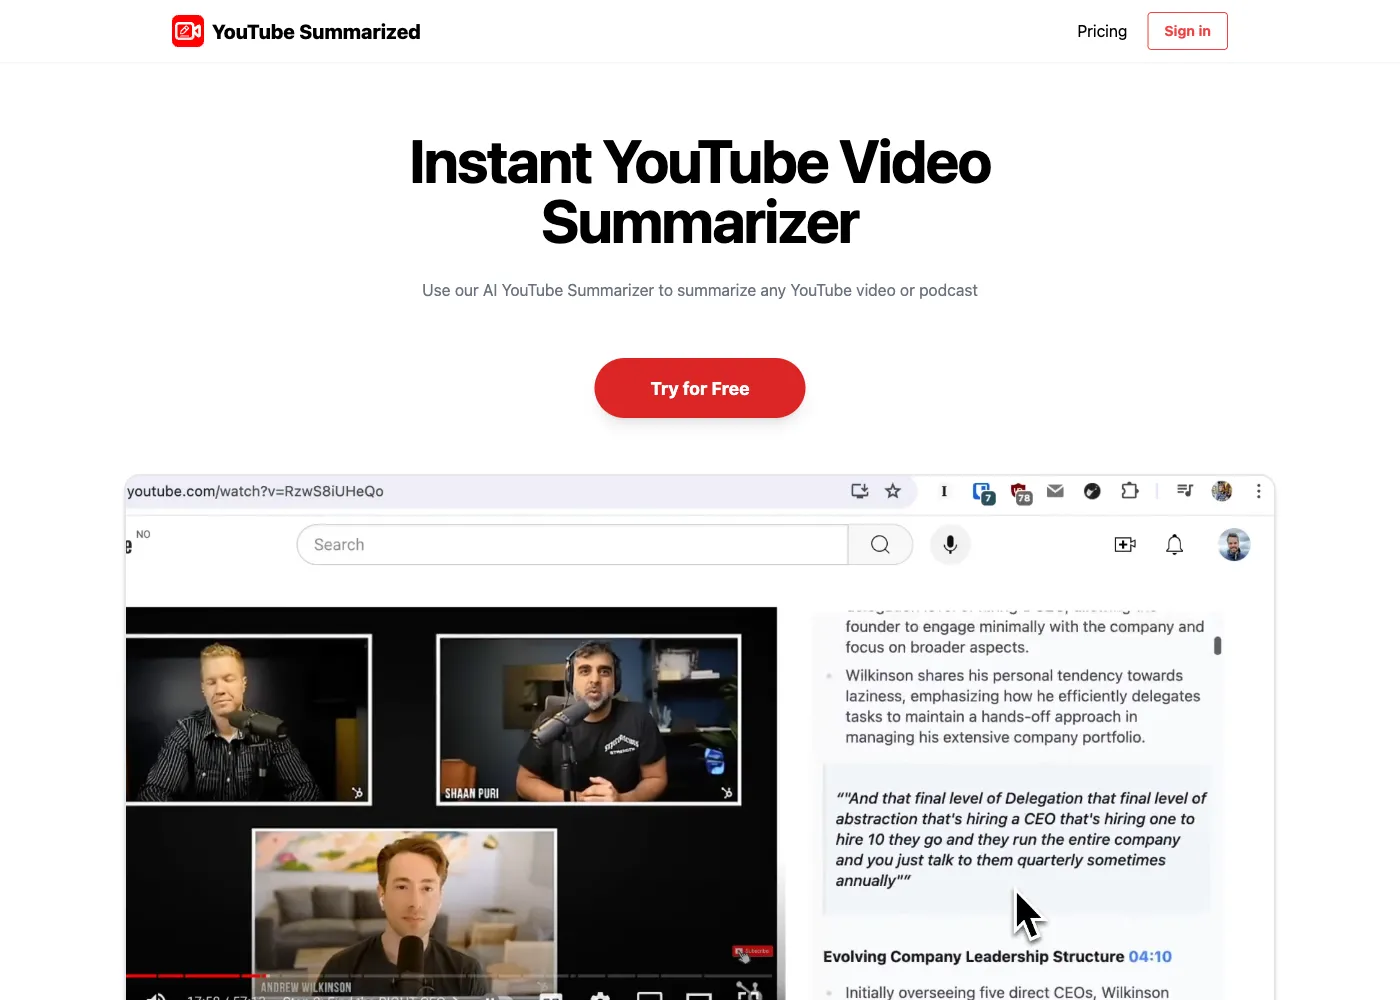This screenshot has height=1000, width=1400.
Task: Open the YouTube Summarized home link text
Action: coord(316,32)
